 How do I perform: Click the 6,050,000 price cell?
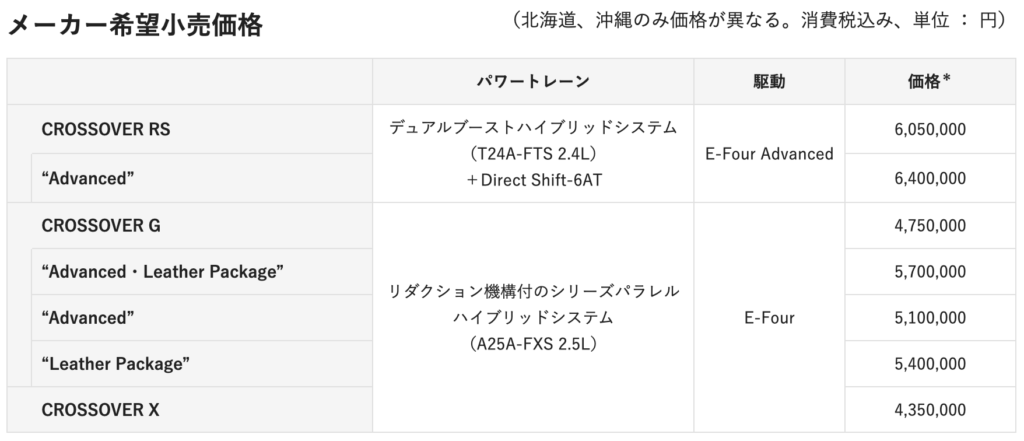click(931, 129)
